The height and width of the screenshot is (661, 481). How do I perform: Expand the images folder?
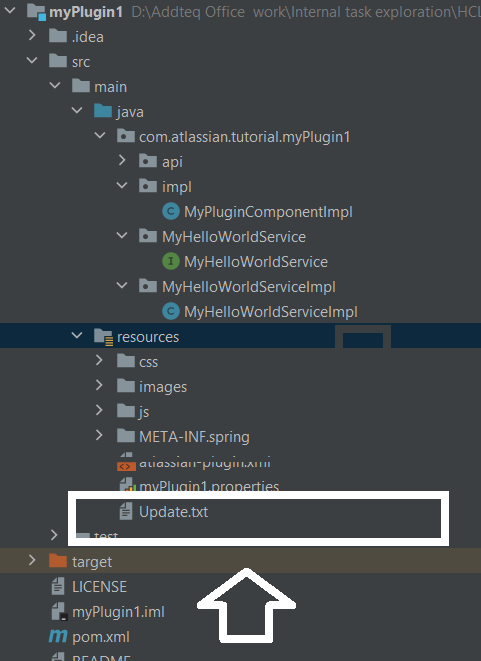point(99,386)
